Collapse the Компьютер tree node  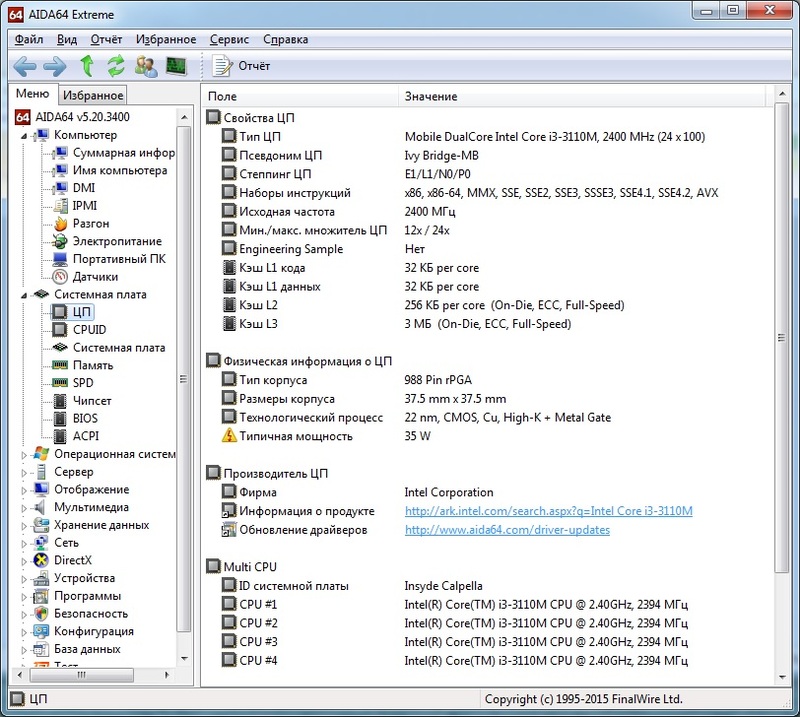(x=24, y=136)
